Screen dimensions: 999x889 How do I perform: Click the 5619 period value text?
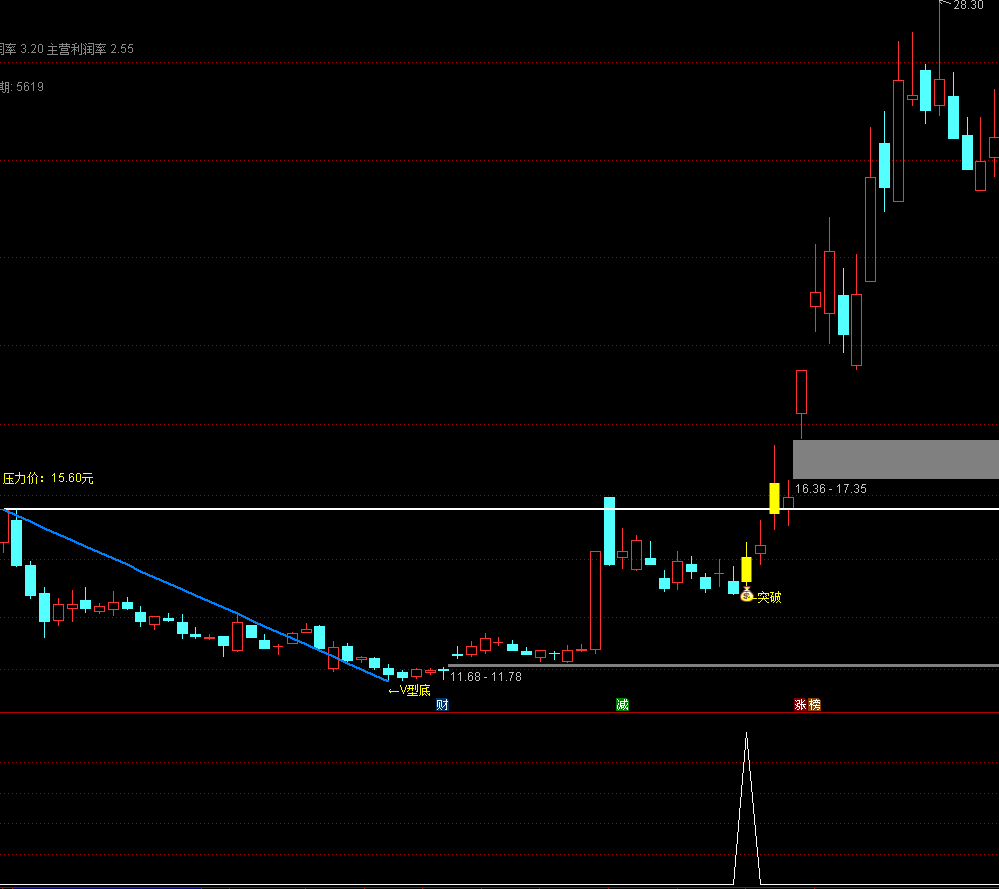pos(29,87)
